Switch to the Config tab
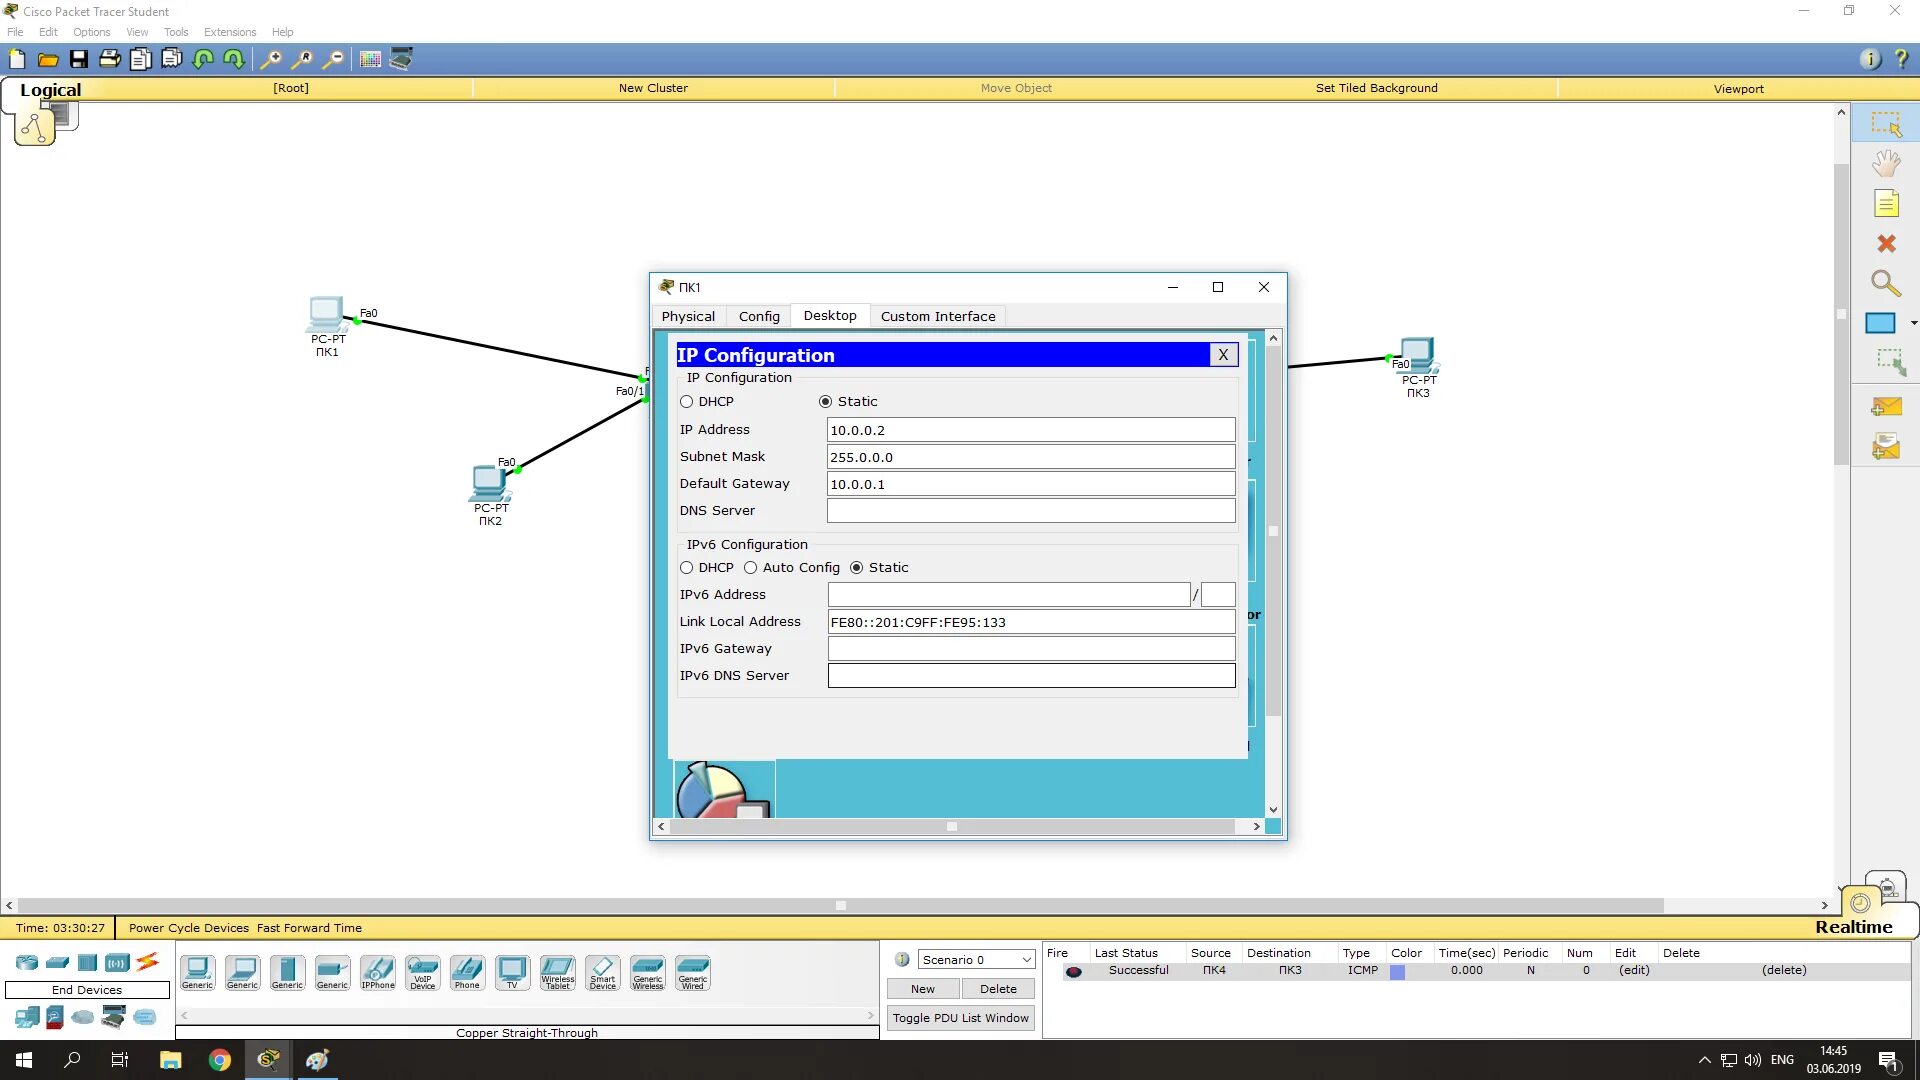The image size is (1920, 1080). click(759, 316)
